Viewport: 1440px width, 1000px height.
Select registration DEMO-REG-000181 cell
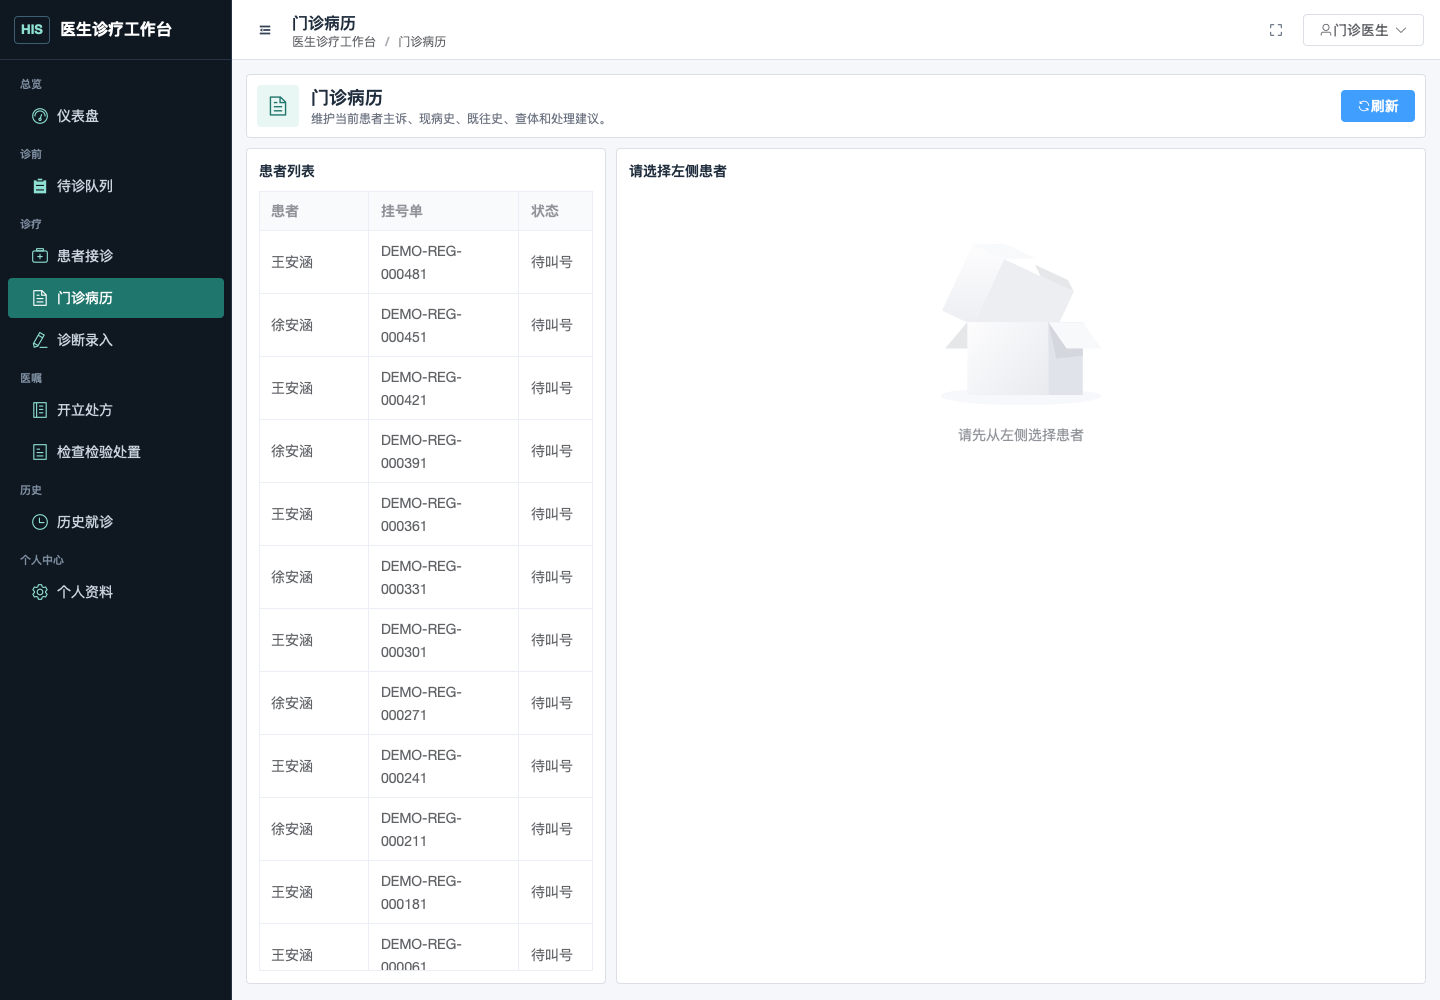coord(444,892)
